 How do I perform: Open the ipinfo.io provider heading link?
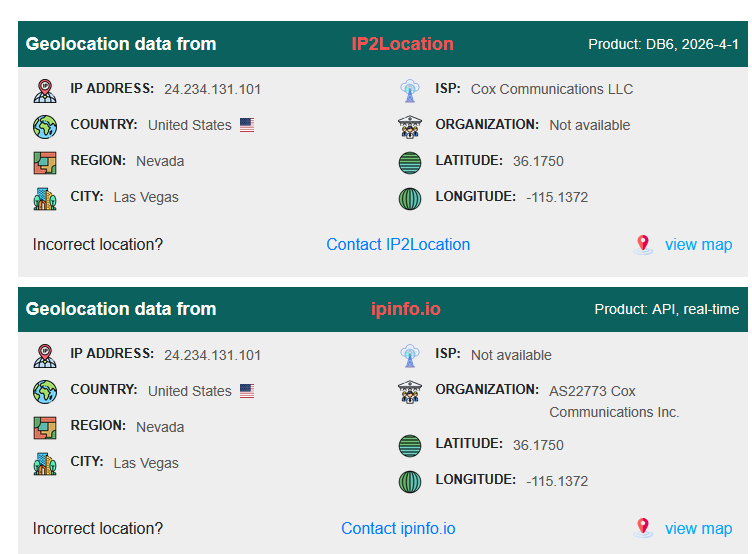point(406,309)
